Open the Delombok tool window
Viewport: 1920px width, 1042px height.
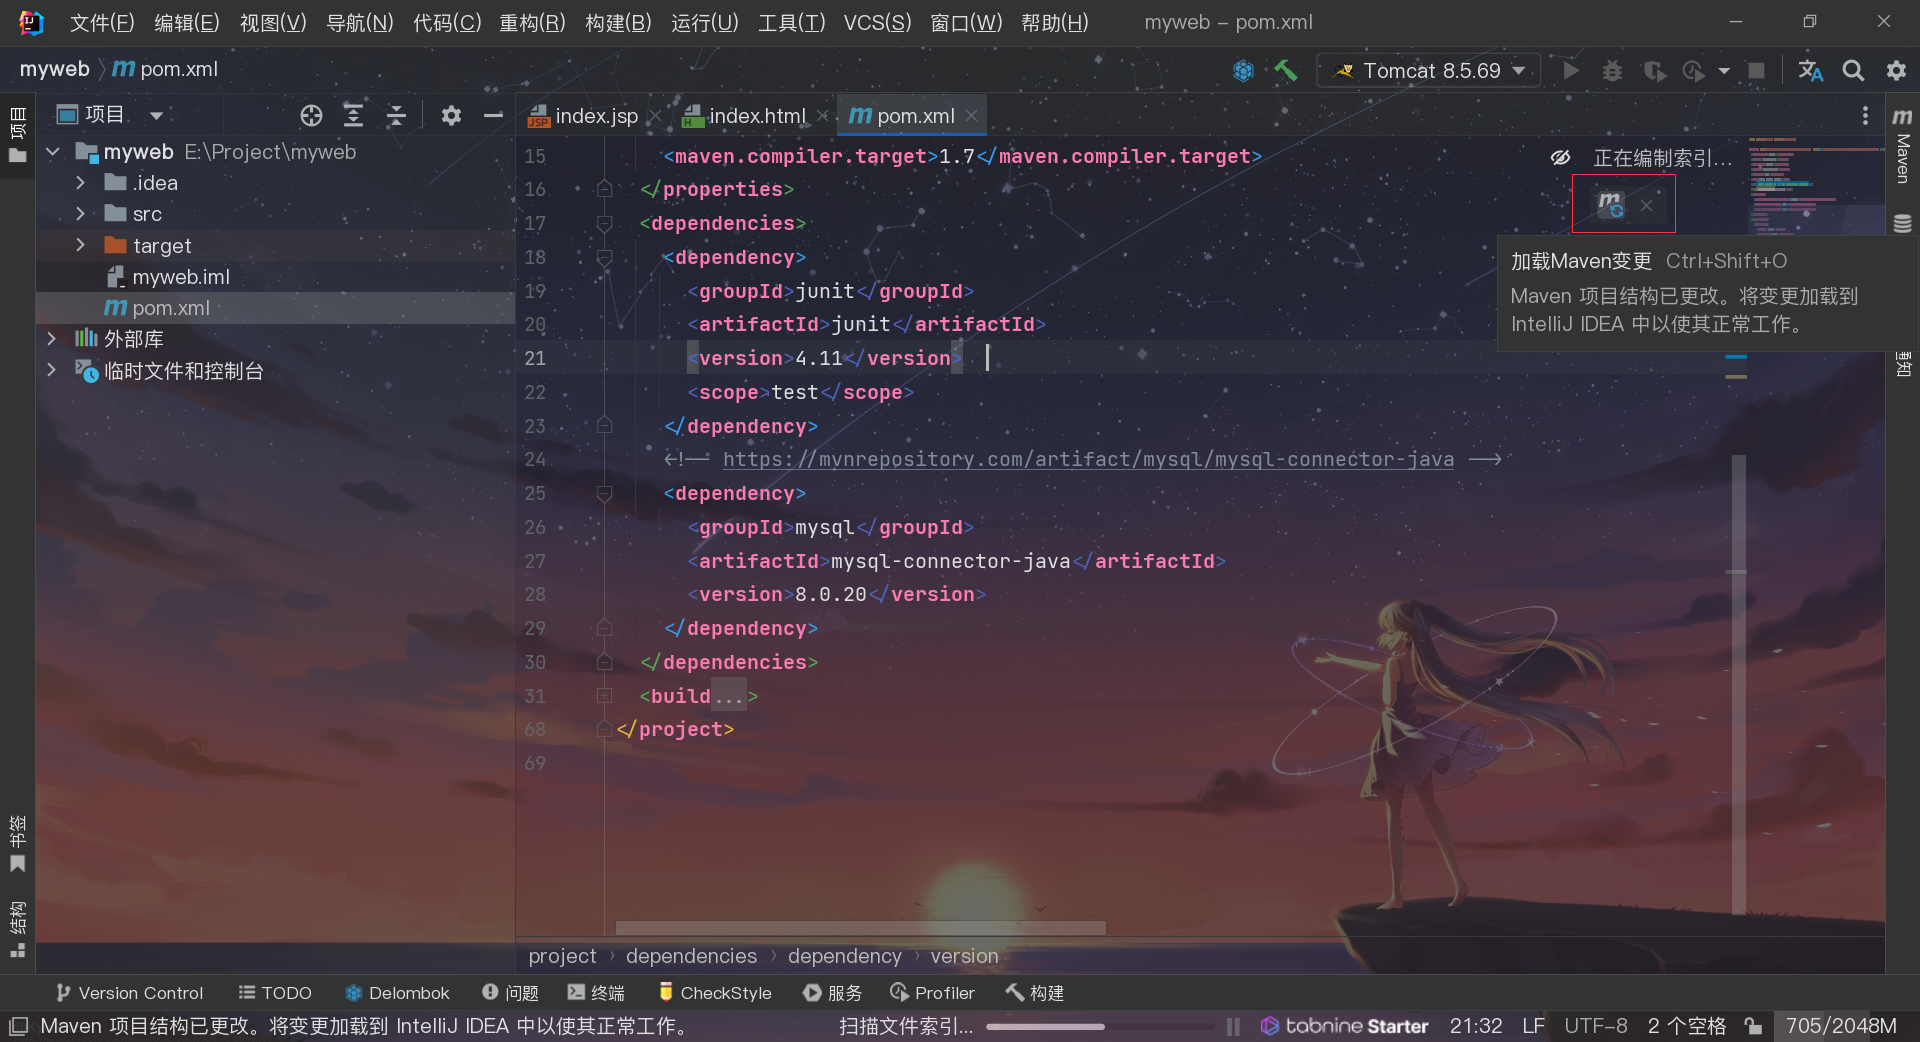coord(397,993)
